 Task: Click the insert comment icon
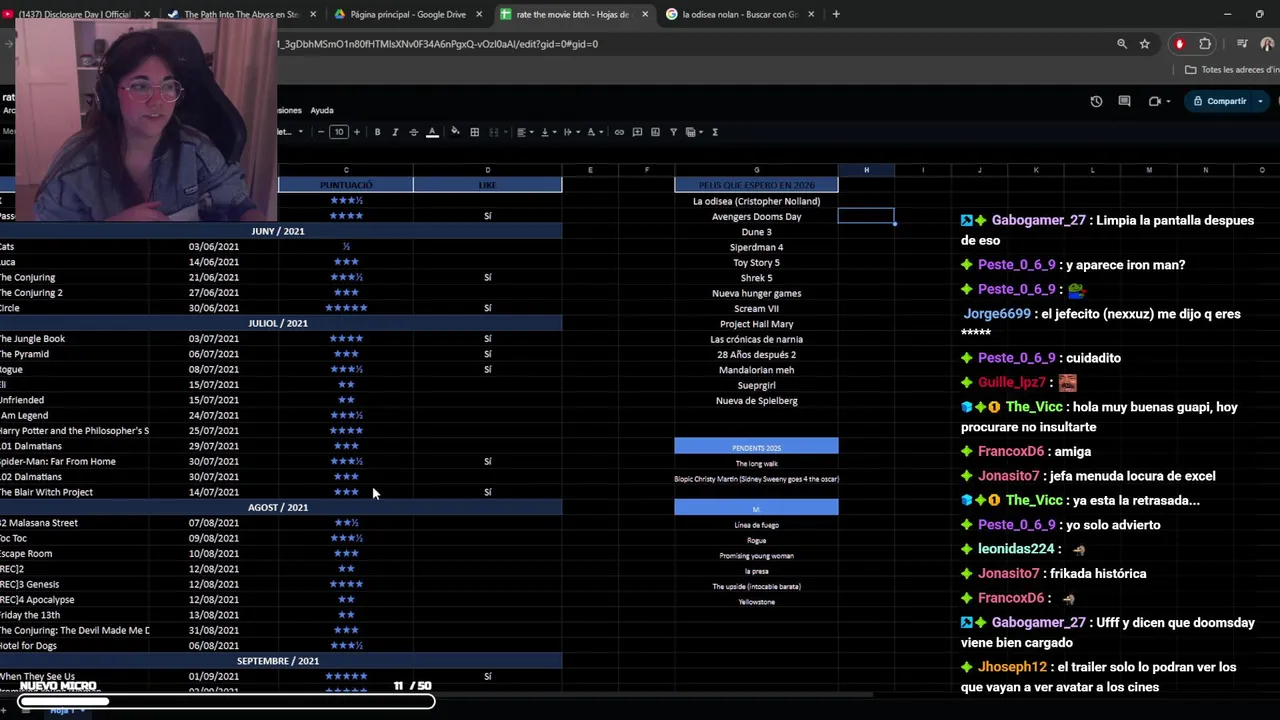637,132
